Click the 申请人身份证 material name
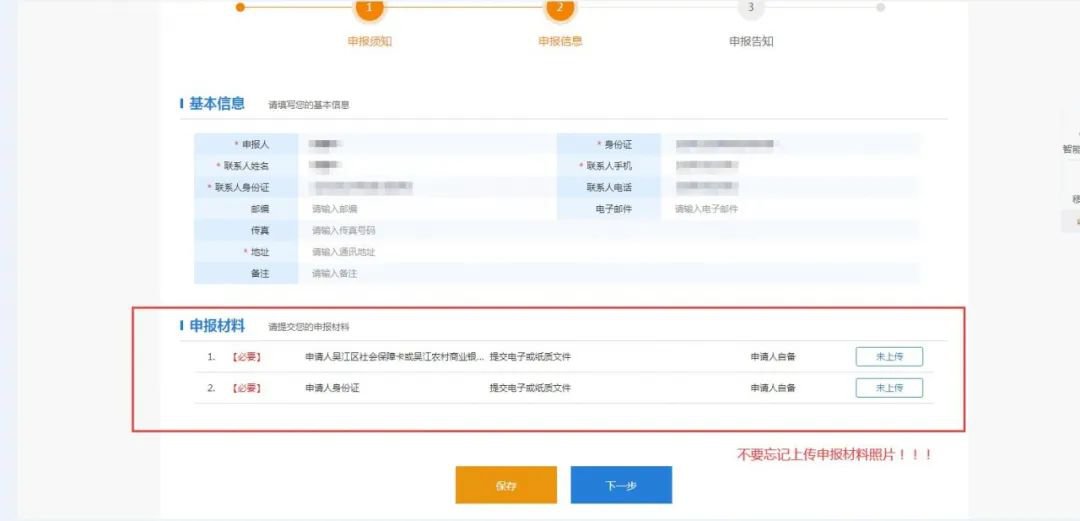 coord(332,388)
